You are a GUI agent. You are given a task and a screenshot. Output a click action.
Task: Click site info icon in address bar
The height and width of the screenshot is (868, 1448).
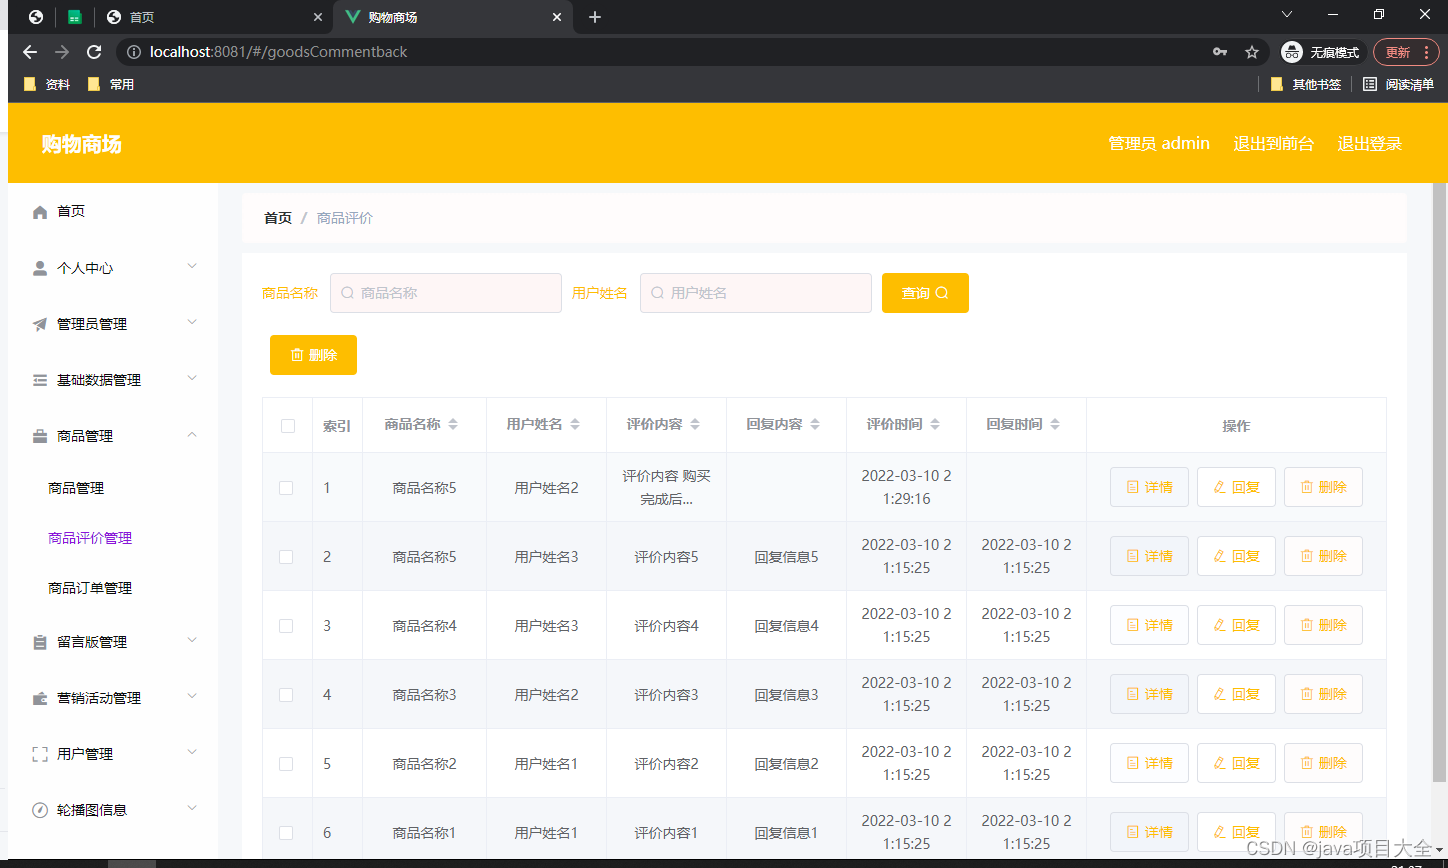point(134,52)
